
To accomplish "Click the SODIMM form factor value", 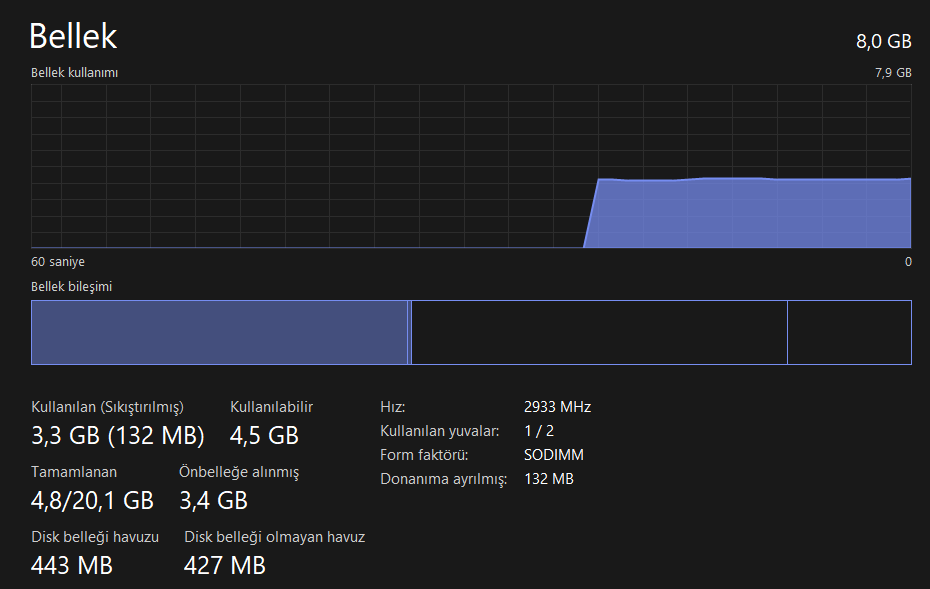I will coord(553,455).
